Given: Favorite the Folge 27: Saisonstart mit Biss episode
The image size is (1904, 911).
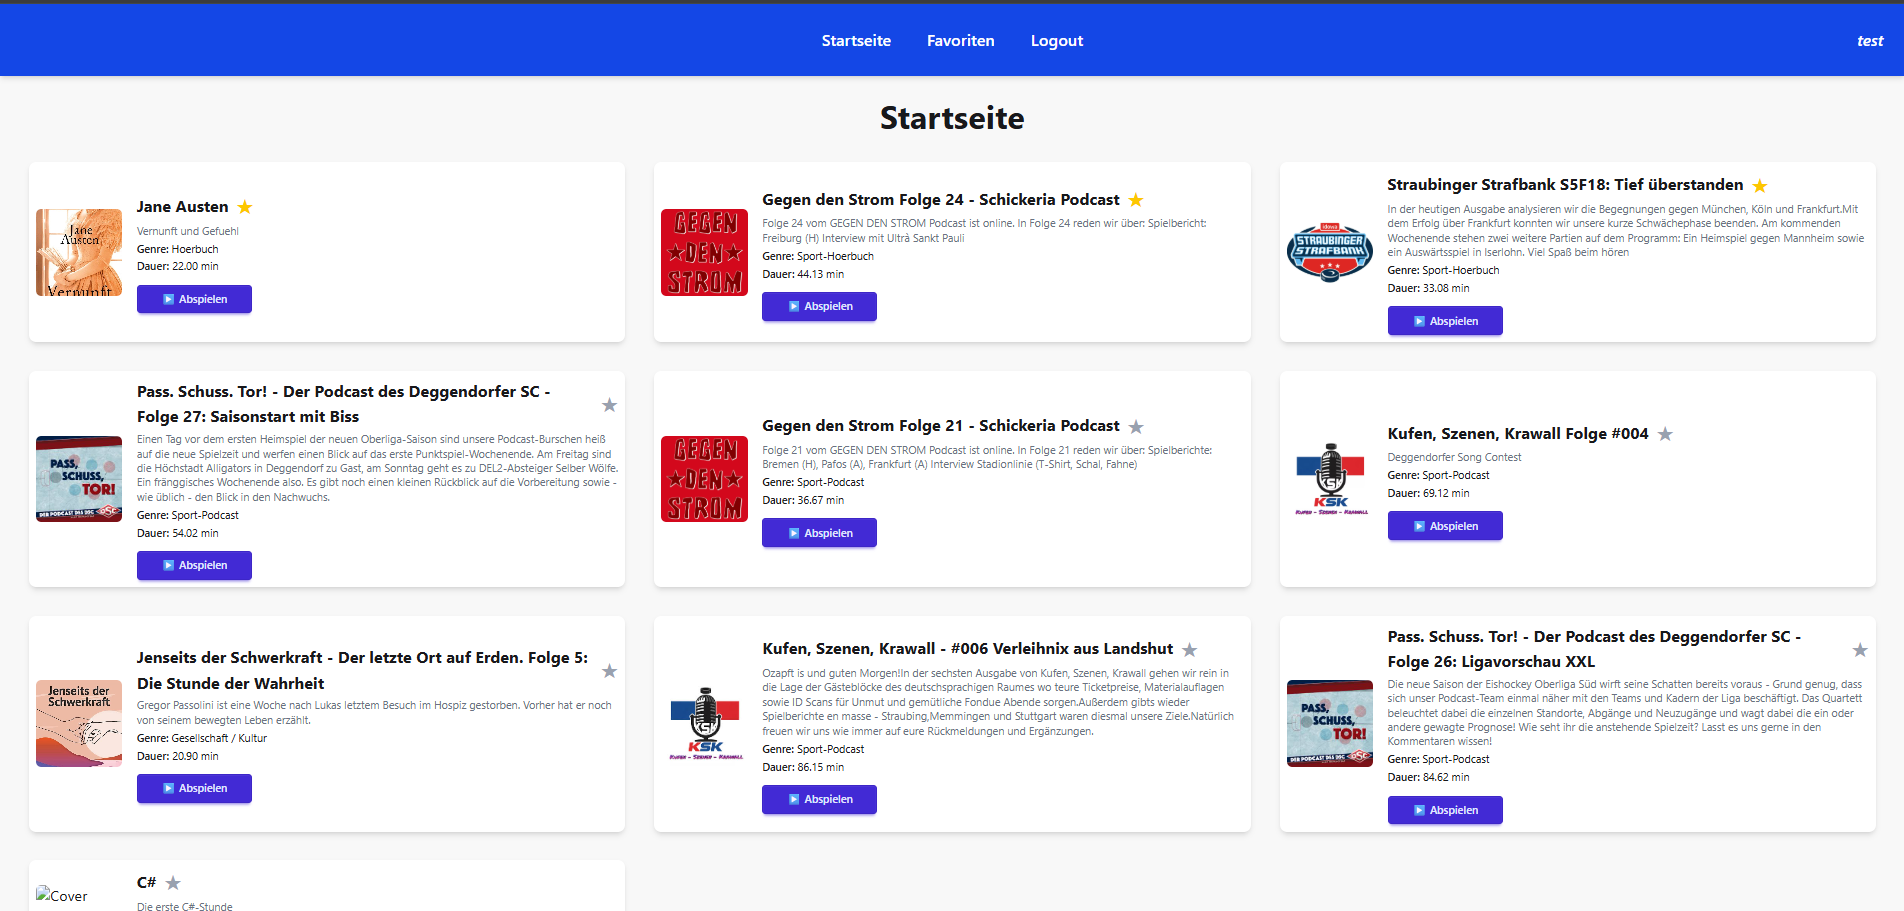Looking at the screenshot, I should (x=609, y=405).
